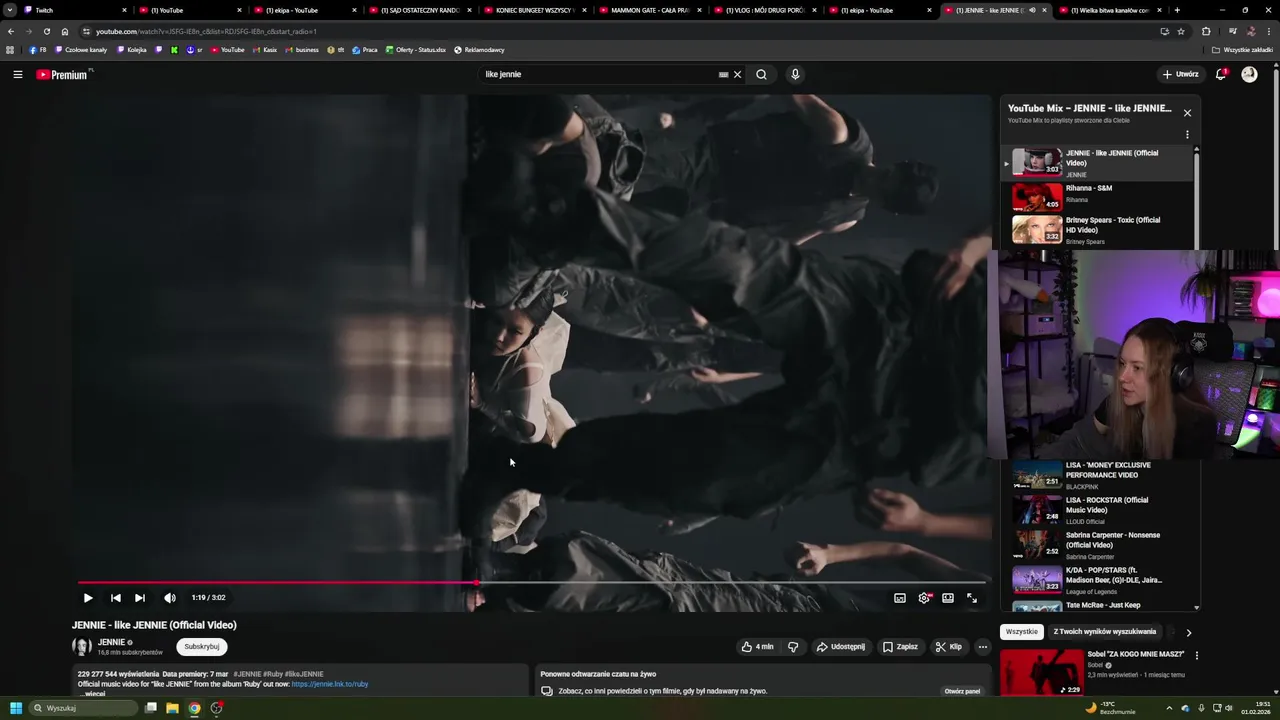Viewport: 1280px width, 720px height.
Task: Open a new browser tab
Action: click(x=1177, y=10)
